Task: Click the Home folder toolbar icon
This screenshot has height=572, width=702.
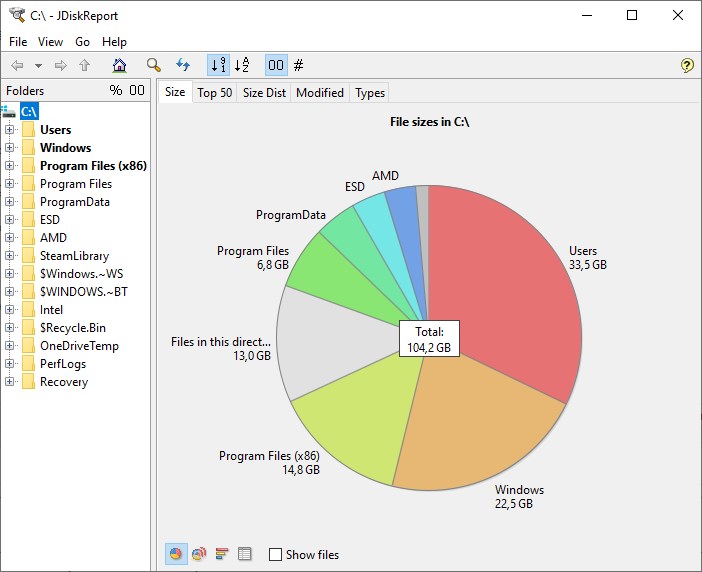Action: [120, 65]
